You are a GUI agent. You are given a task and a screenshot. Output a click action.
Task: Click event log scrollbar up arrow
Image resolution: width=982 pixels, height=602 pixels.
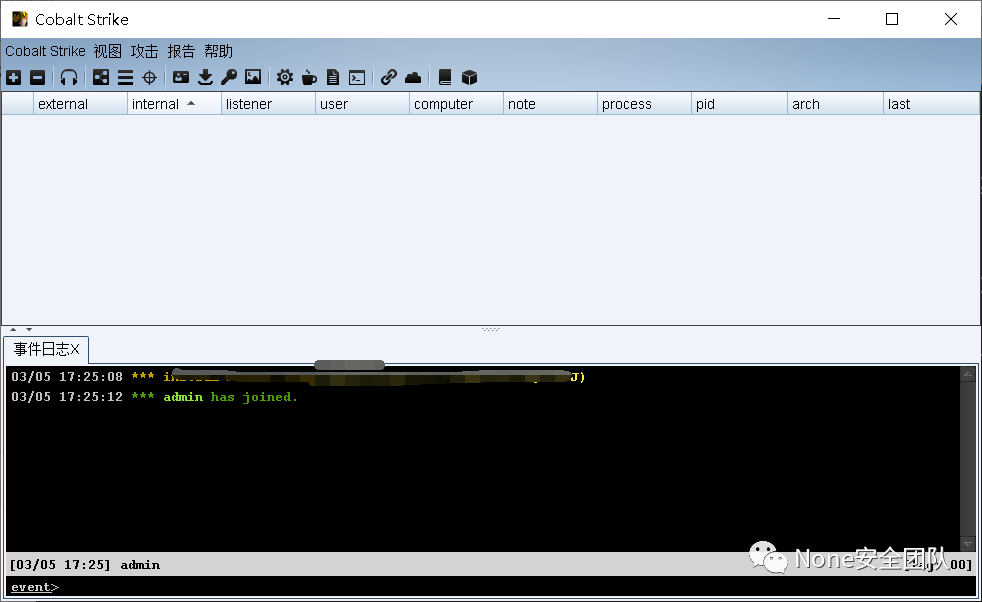point(968,375)
